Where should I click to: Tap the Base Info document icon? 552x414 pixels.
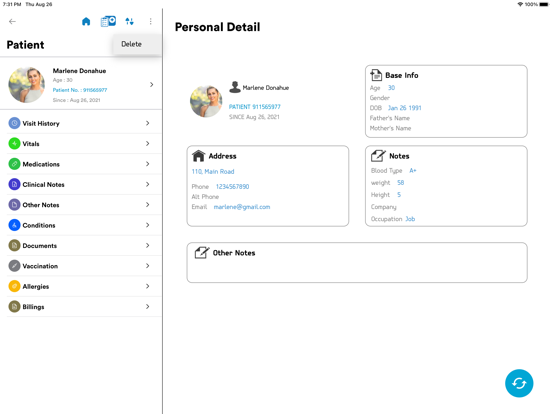[376, 75]
